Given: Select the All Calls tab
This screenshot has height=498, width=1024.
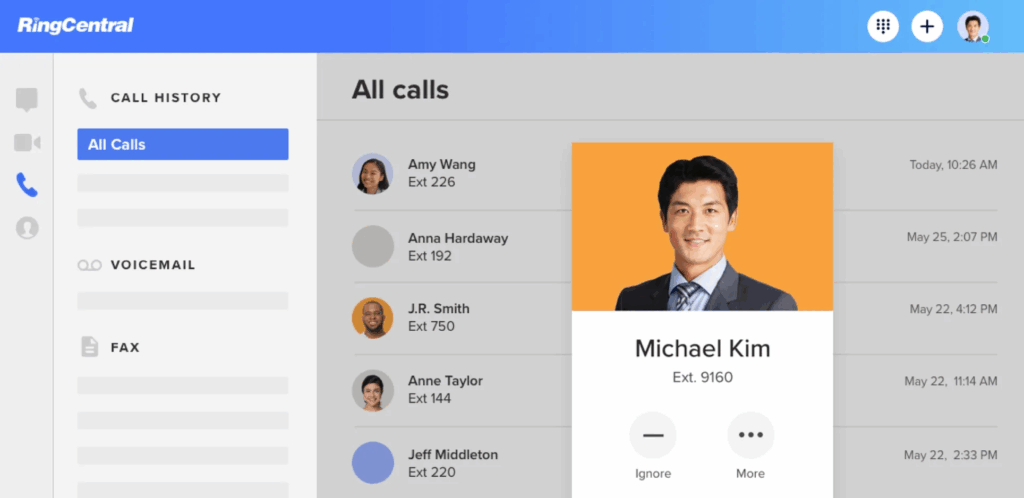Looking at the screenshot, I should tap(182, 144).
